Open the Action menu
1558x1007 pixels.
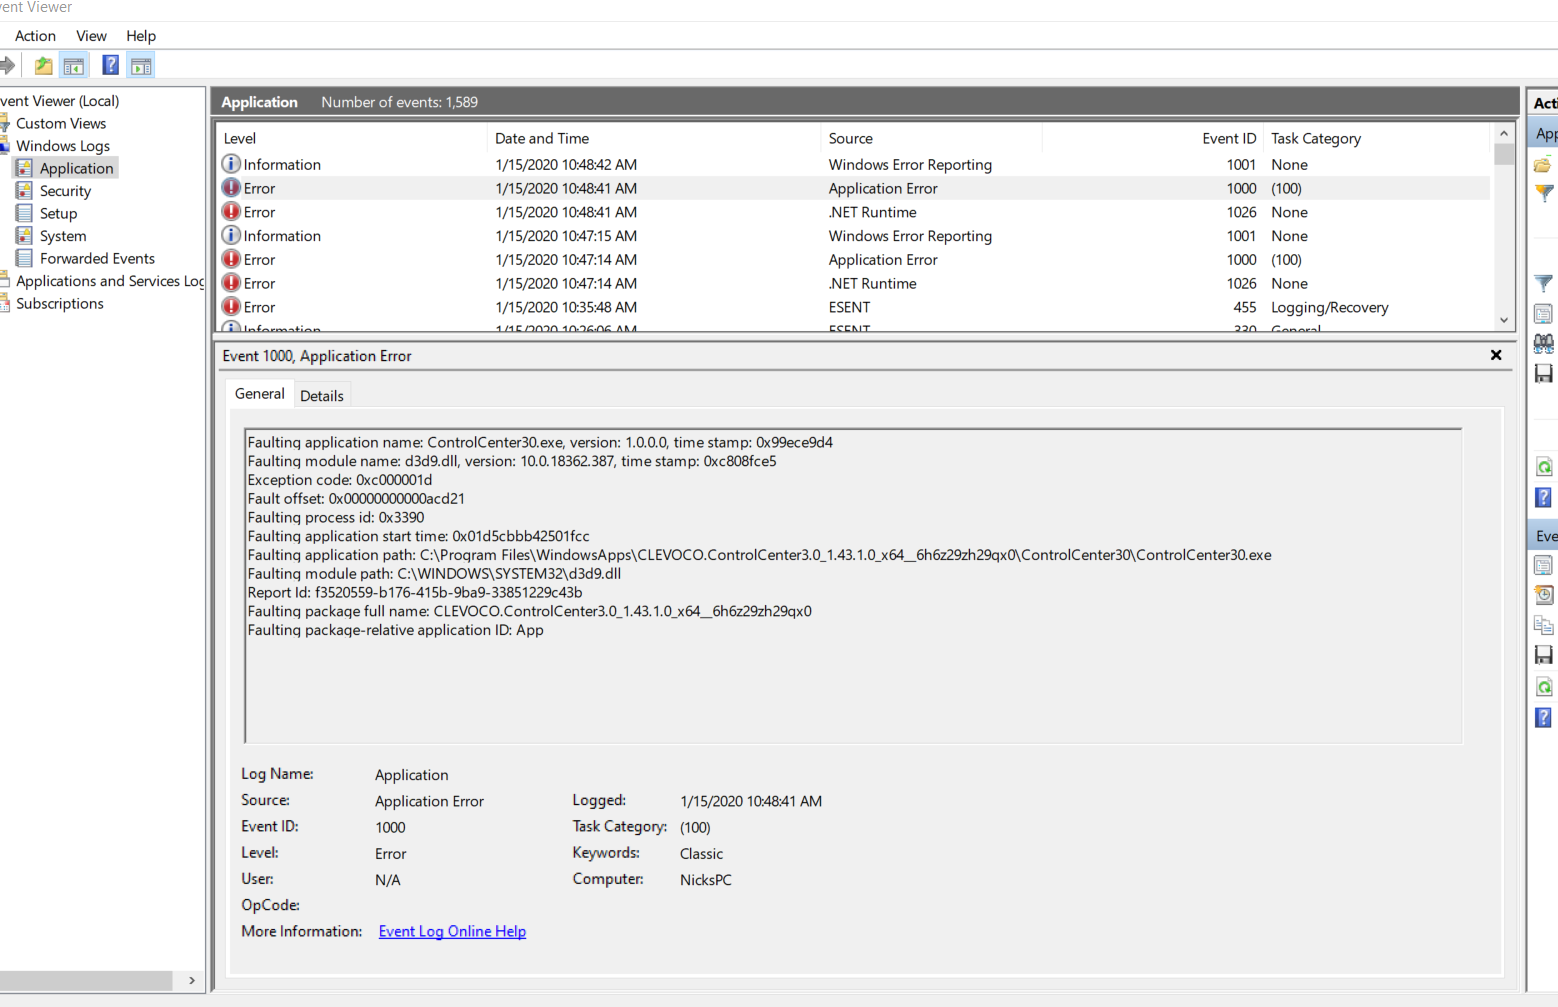(35, 36)
